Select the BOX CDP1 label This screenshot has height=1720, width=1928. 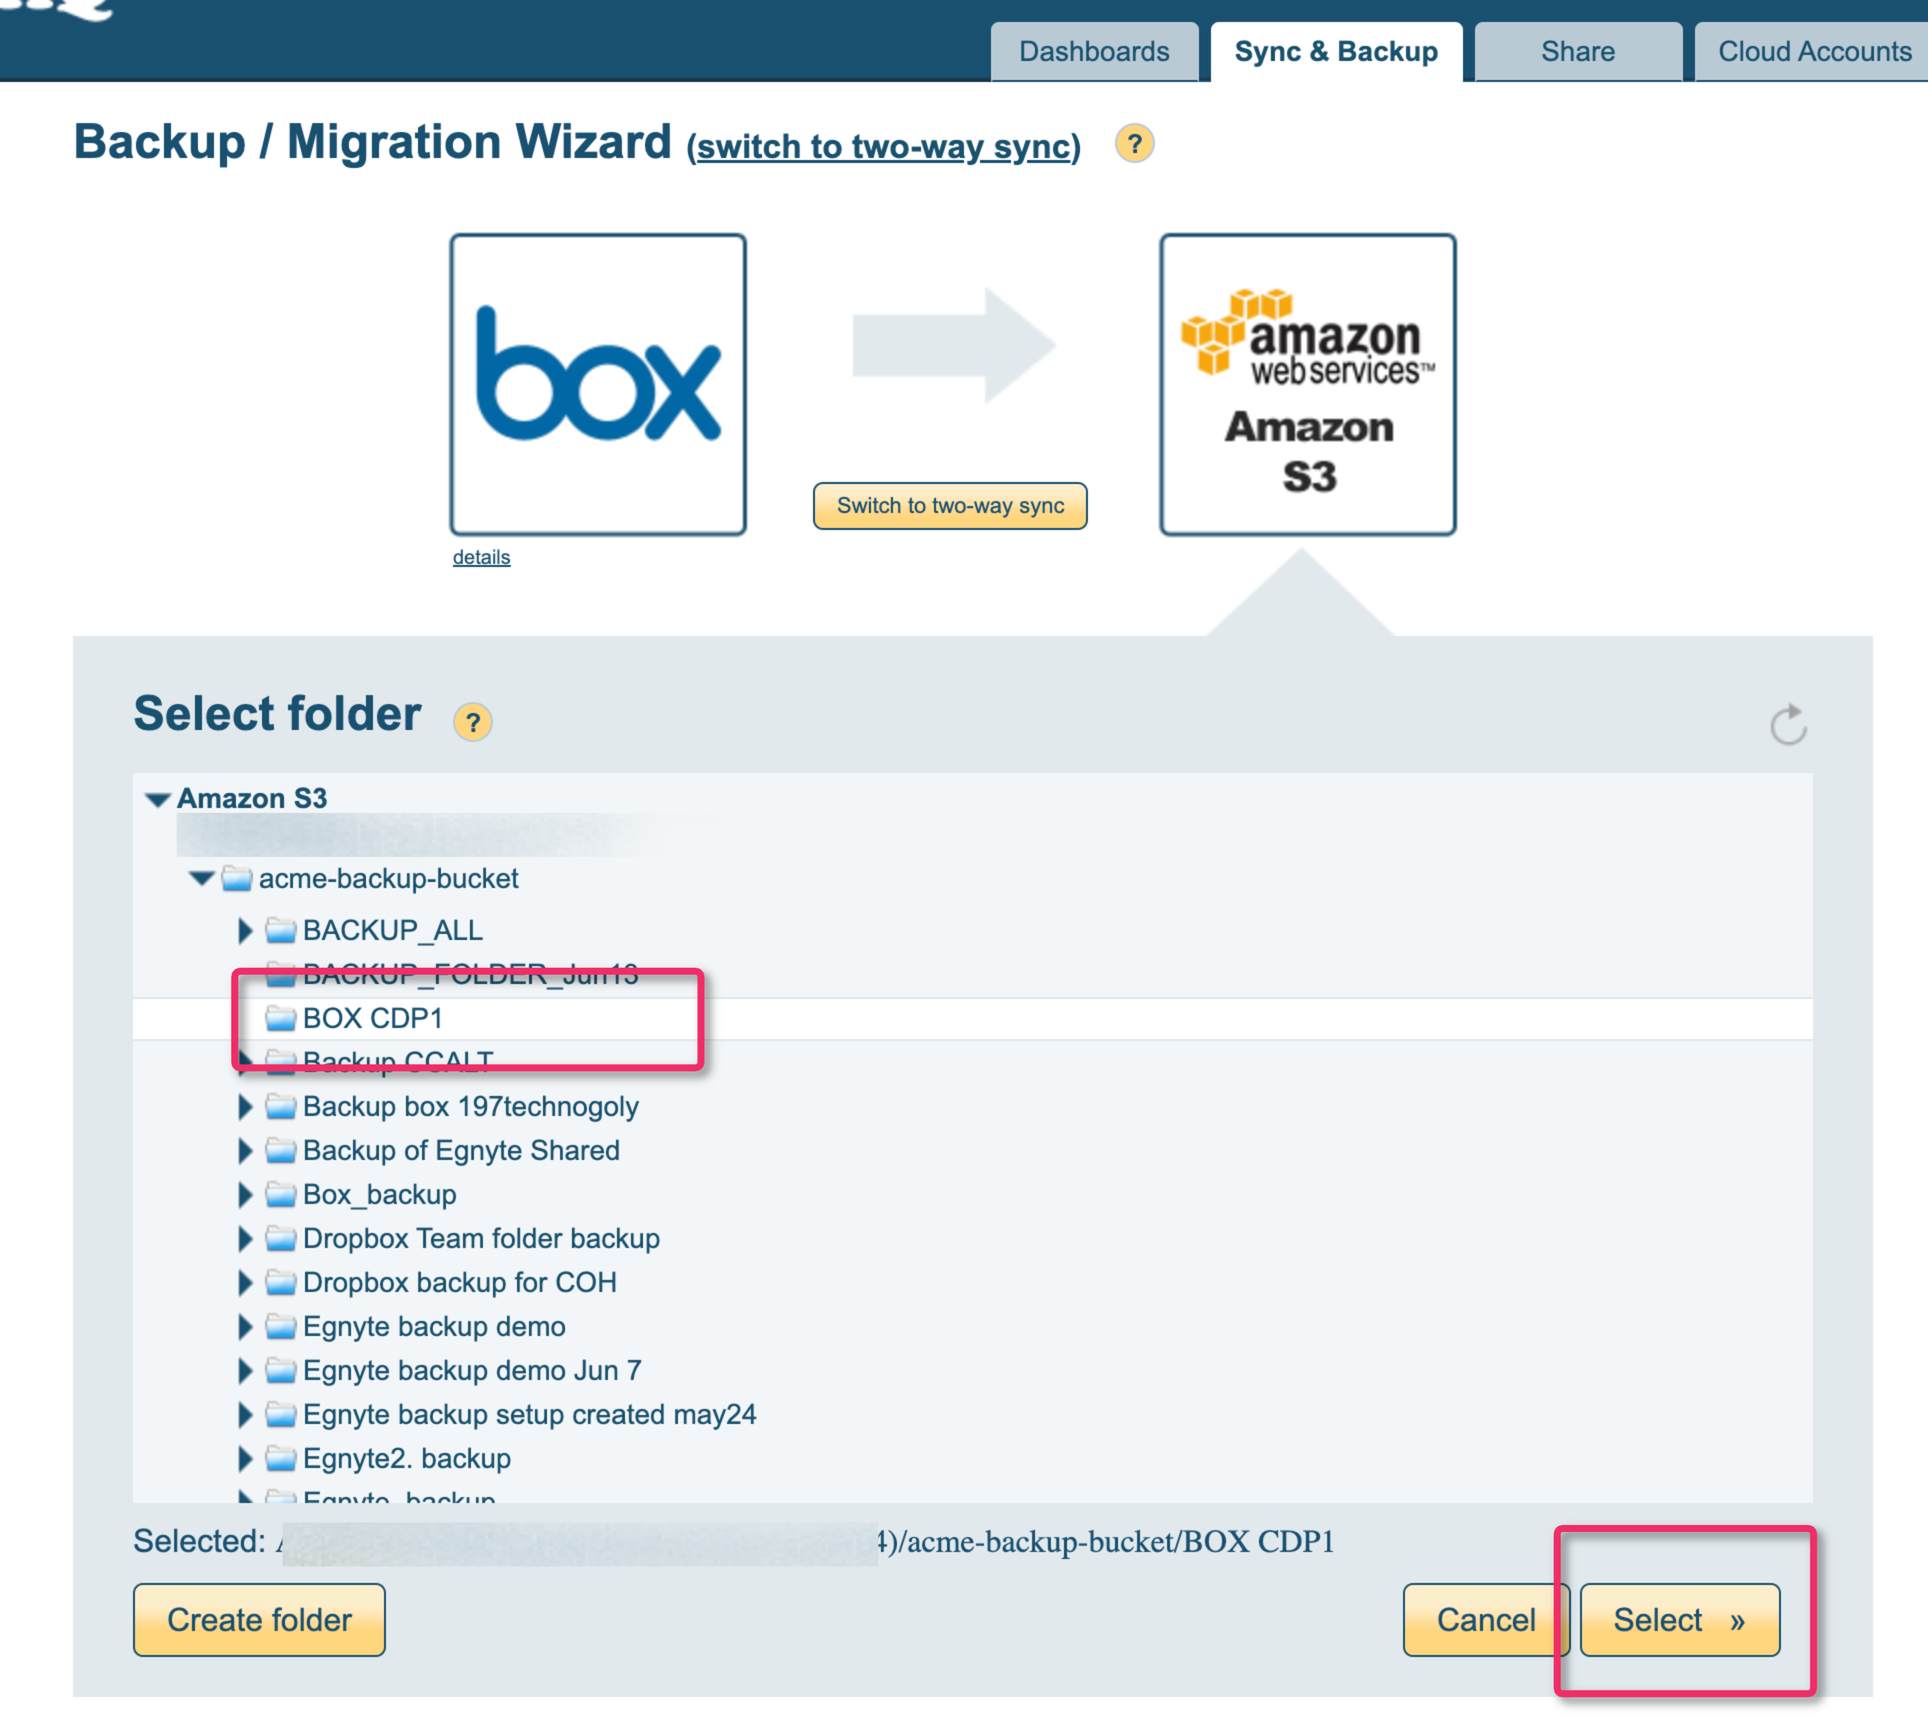[x=373, y=1018]
